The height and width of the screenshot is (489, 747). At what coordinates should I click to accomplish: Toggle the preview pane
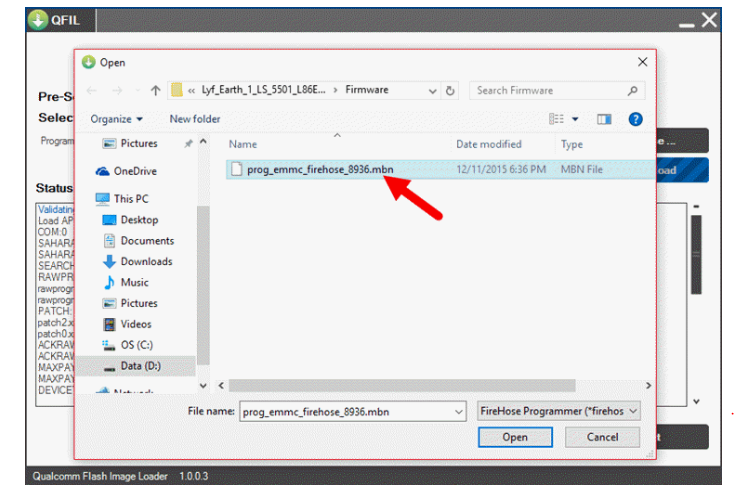604,119
